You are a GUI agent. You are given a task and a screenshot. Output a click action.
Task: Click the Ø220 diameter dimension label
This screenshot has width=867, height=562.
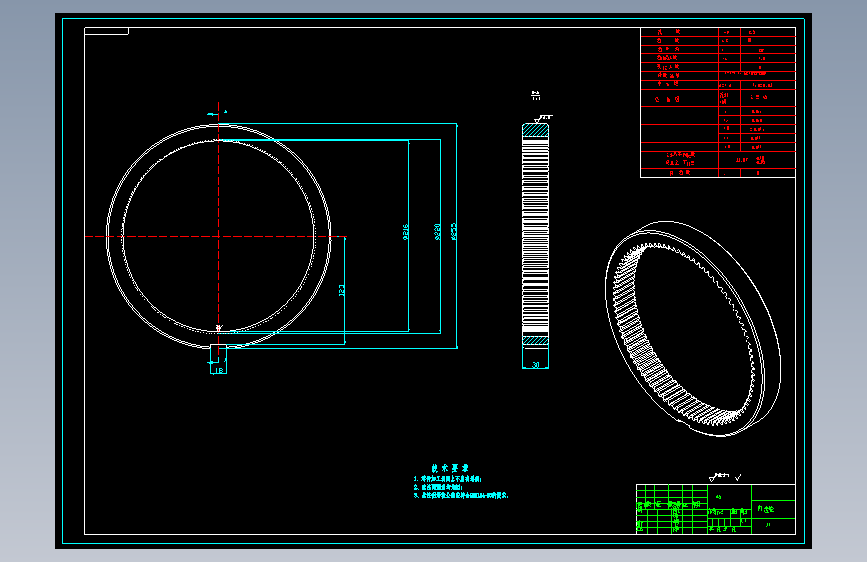click(437, 232)
